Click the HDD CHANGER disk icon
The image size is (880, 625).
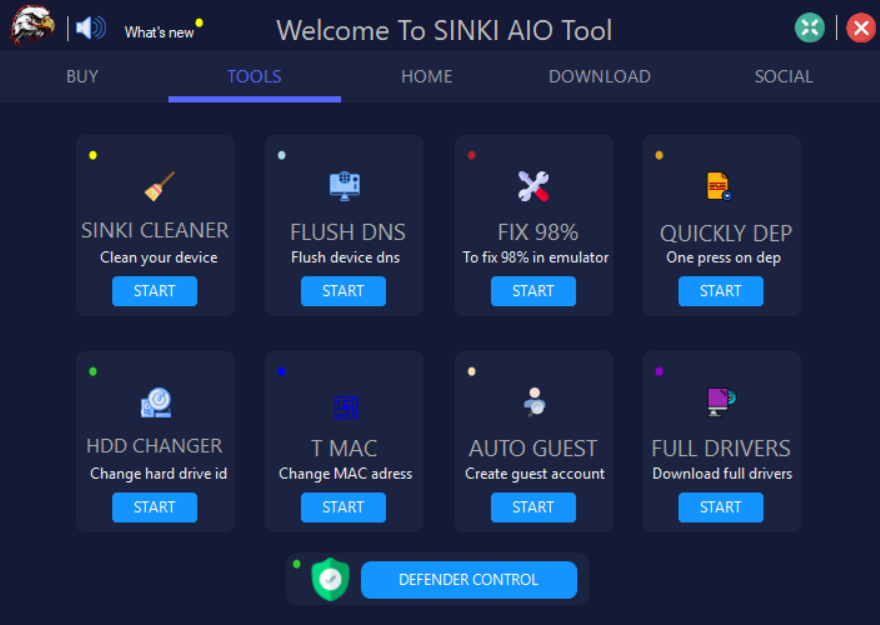click(x=156, y=402)
